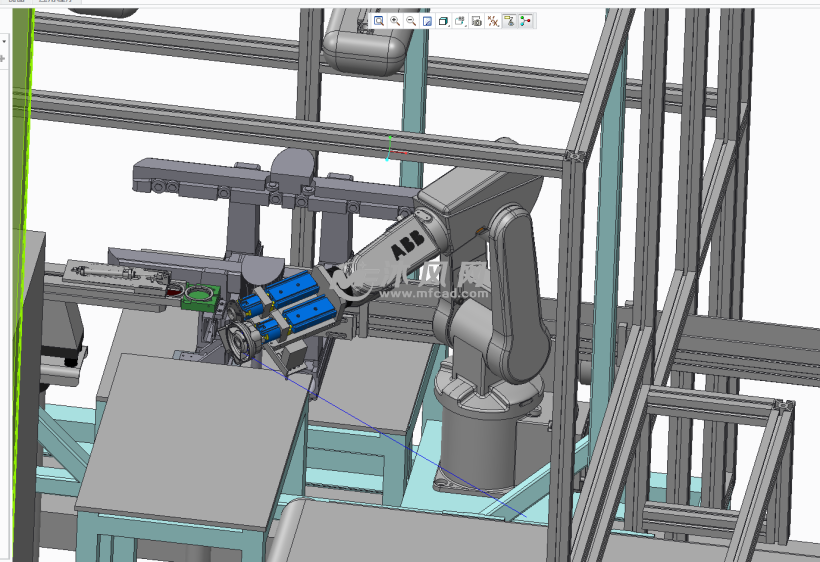Select the Zoom Out tool
Screen dimensions: 820x562
click(411, 20)
